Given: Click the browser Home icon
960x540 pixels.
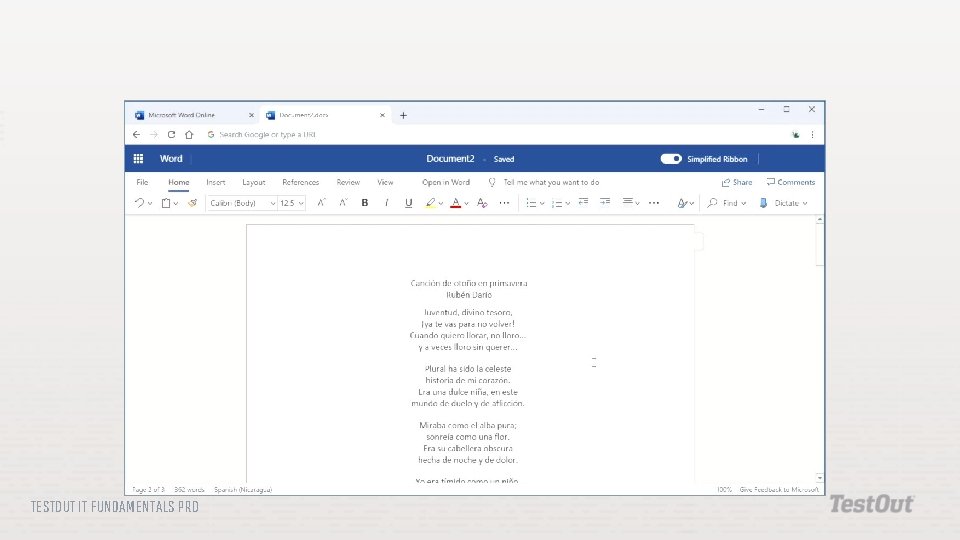Looking at the screenshot, I should click(x=189, y=135).
